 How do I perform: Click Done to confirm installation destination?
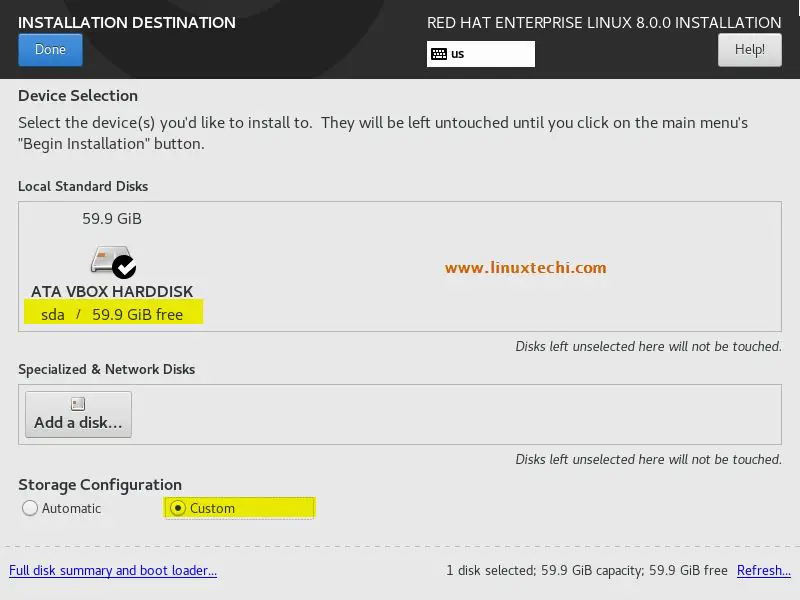pos(50,49)
